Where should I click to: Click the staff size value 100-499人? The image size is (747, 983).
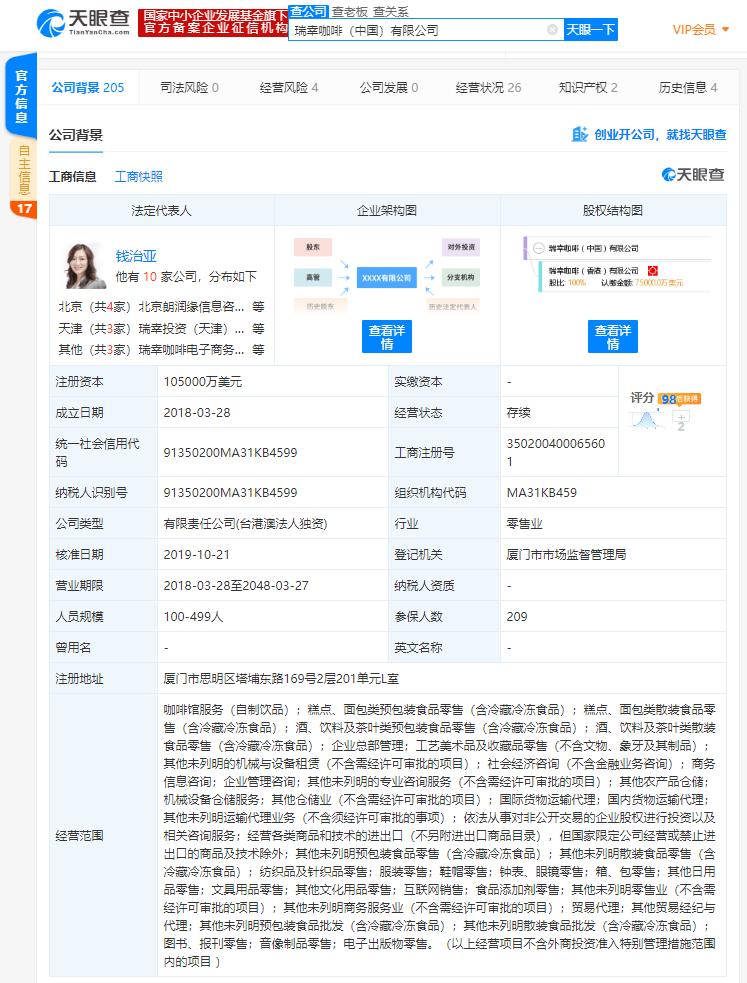[193, 617]
